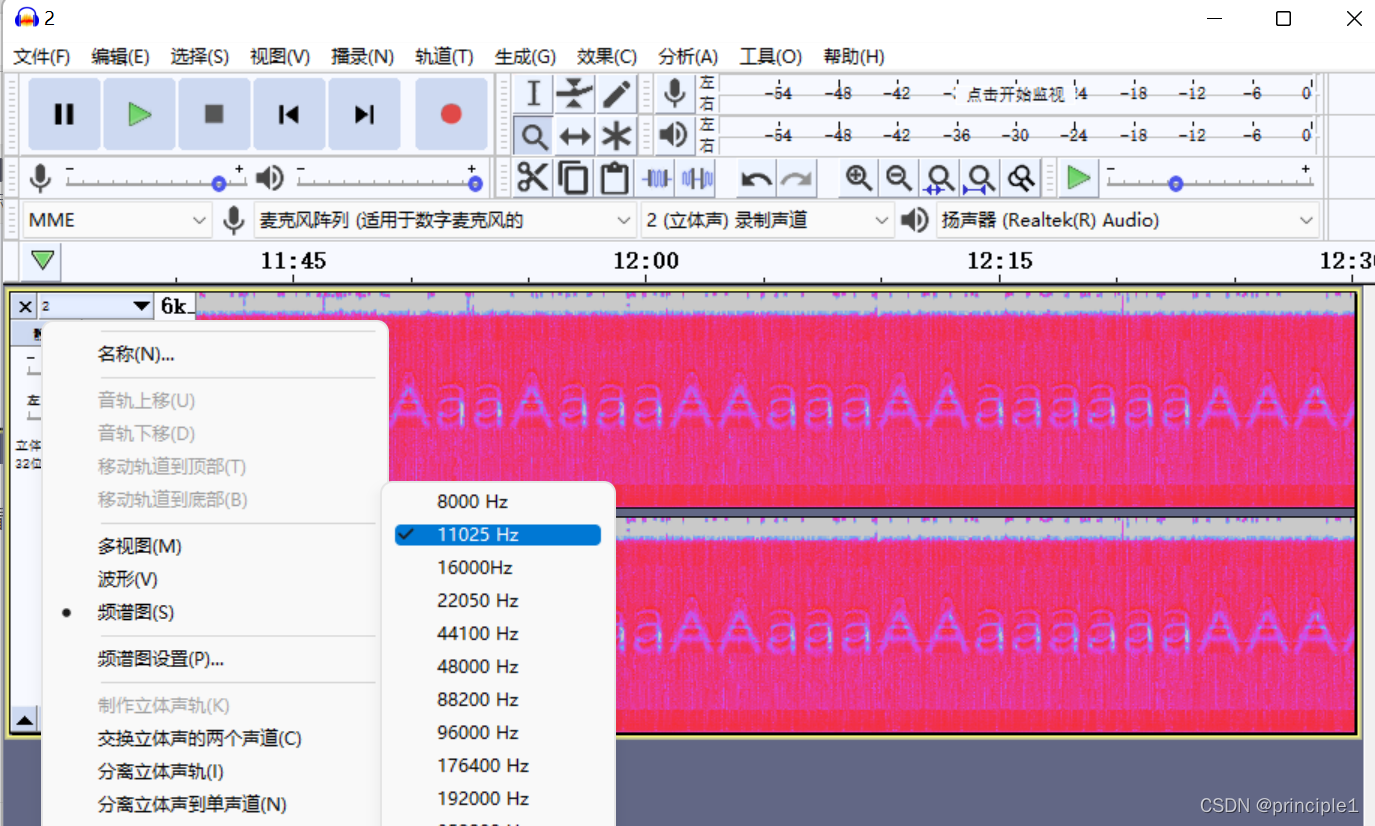Click 点击开始监视 on record meter
Image resolution: width=1375 pixels, height=826 pixels.
[x=1015, y=94]
